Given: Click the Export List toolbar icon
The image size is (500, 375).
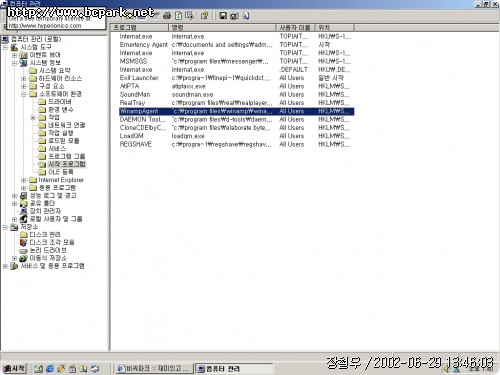Looking at the screenshot, I should (190, 15).
